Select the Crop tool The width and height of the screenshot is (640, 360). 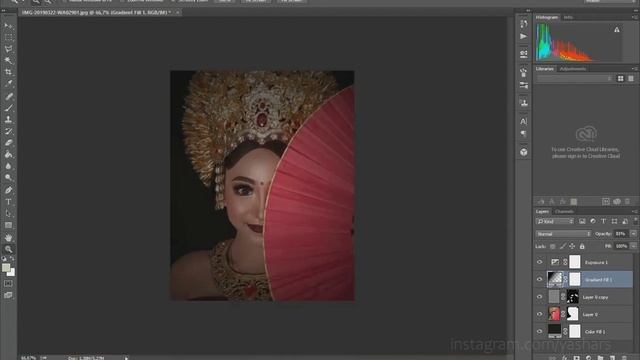coord(8,72)
